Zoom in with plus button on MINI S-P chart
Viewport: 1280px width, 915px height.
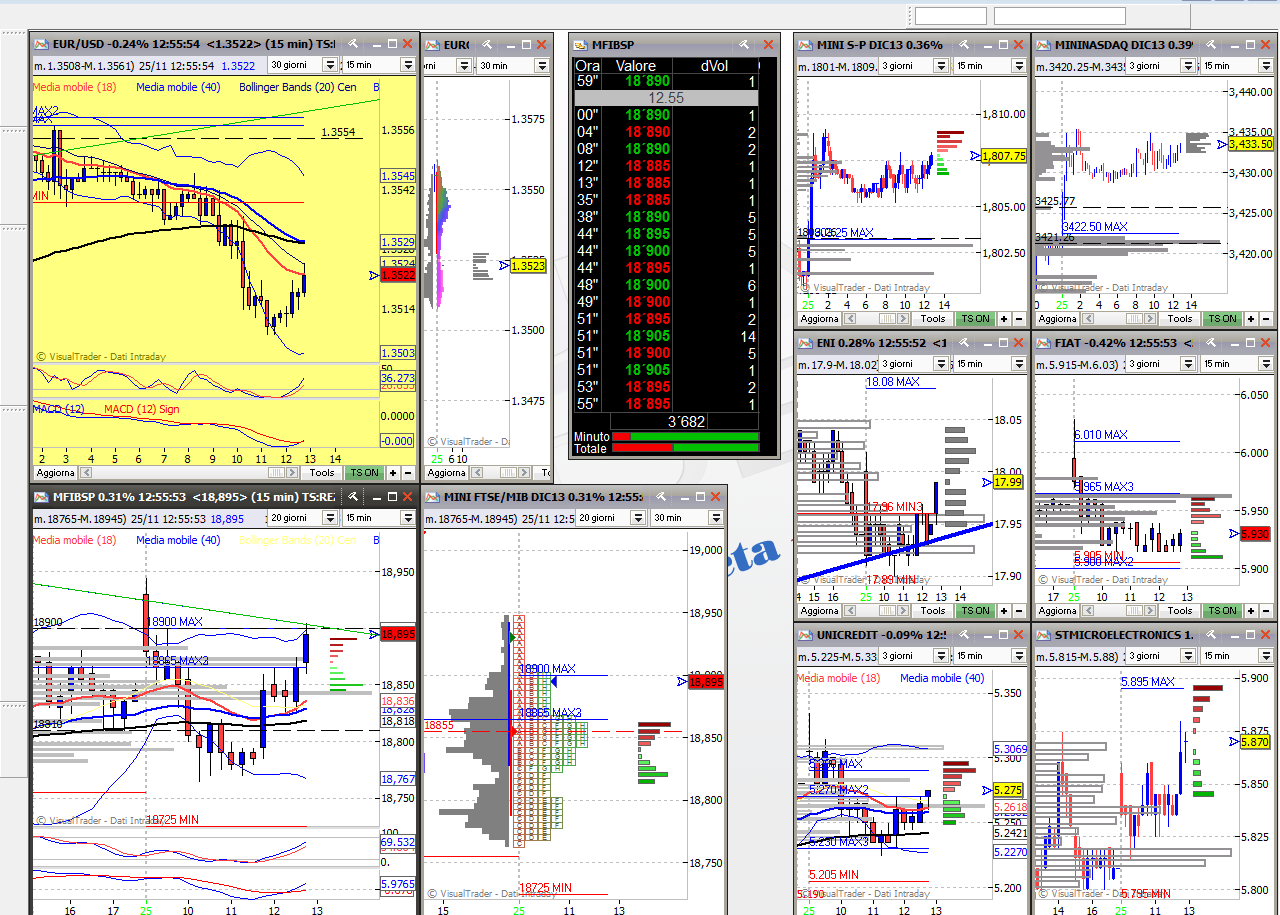click(1003, 319)
